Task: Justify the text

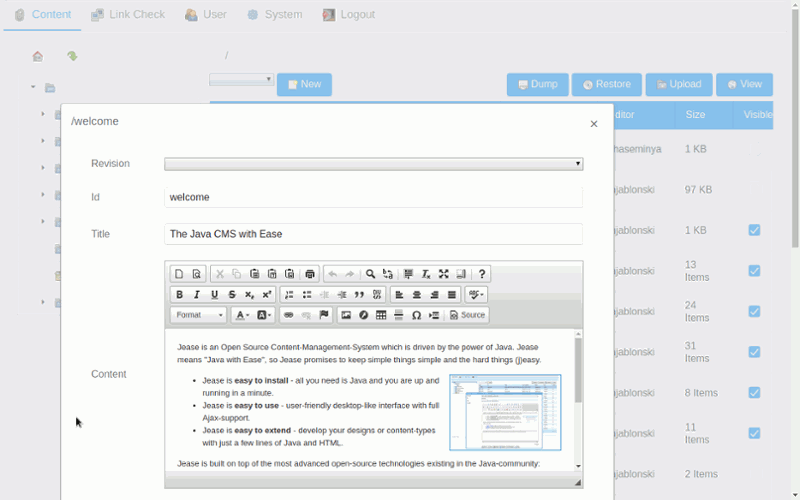Action: 452,294
